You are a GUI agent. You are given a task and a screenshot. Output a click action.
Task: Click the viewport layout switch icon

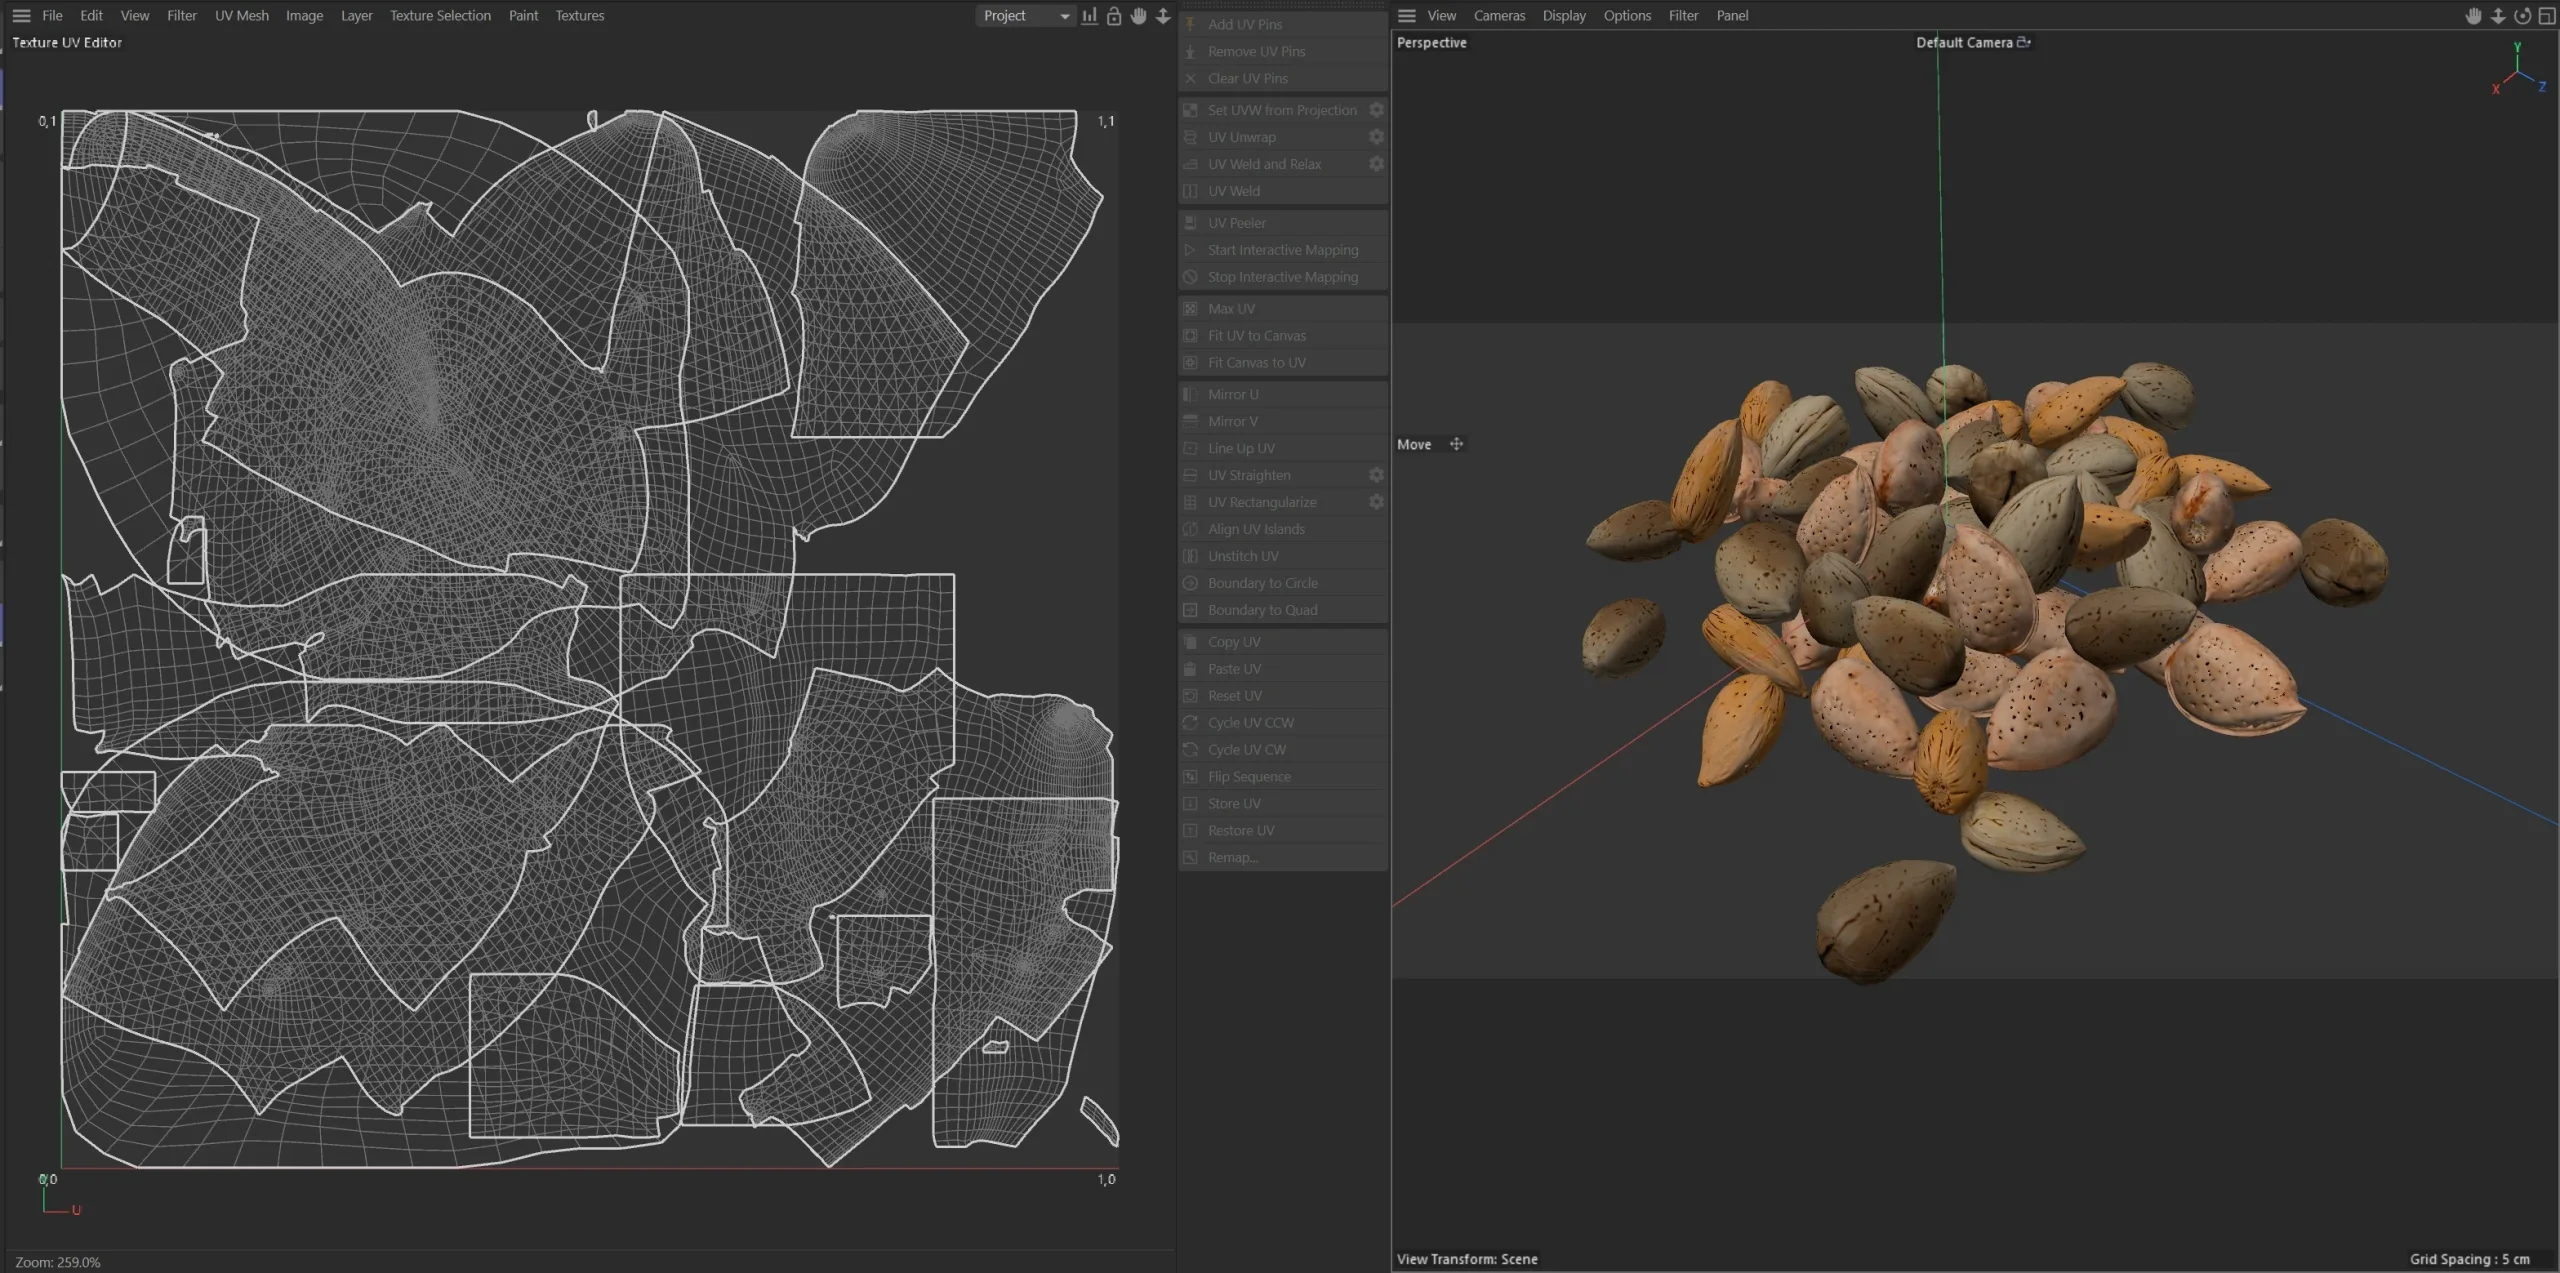(x=2547, y=16)
